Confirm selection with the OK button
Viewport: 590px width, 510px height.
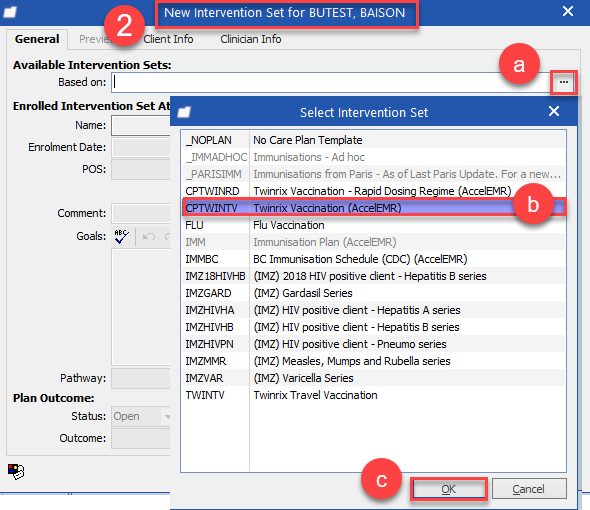(x=449, y=489)
